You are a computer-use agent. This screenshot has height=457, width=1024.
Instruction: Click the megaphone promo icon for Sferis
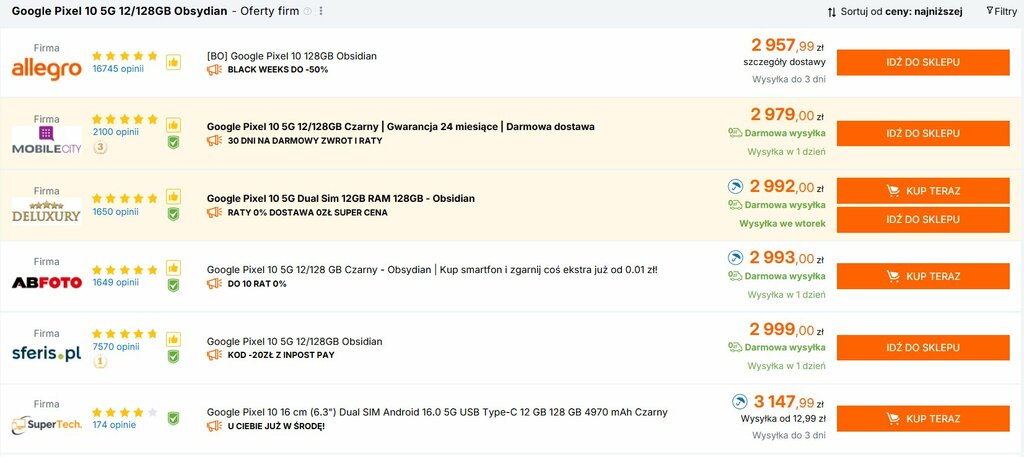pos(214,355)
